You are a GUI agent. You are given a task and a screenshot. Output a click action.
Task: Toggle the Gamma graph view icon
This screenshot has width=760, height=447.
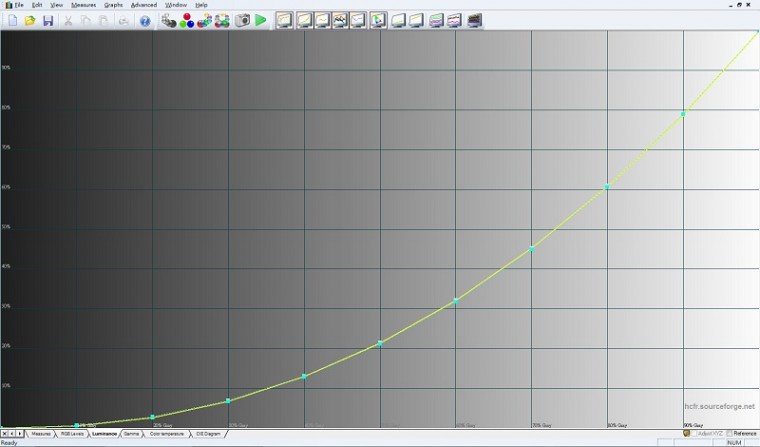pos(304,20)
